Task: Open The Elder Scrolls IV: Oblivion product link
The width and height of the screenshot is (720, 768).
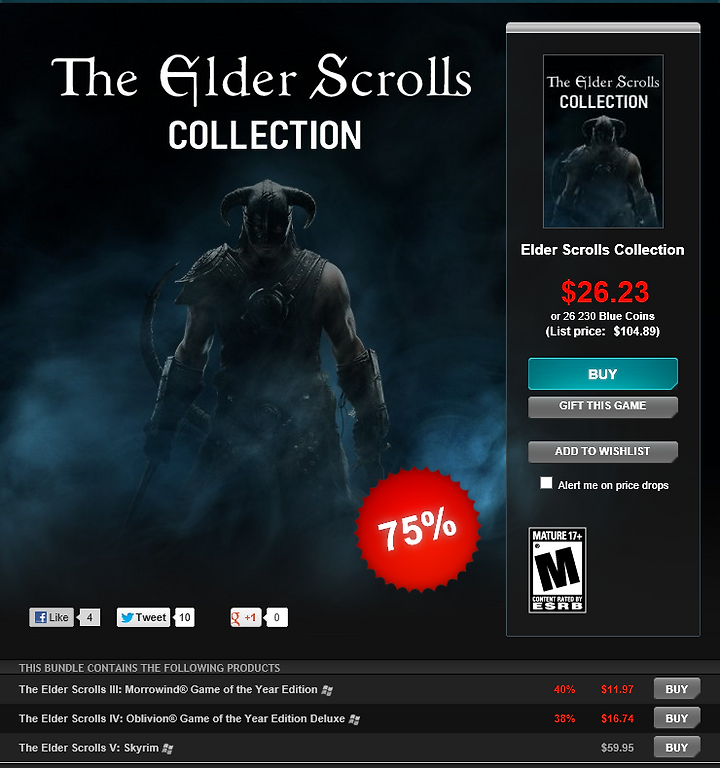Action: click(x=182, y=719)
